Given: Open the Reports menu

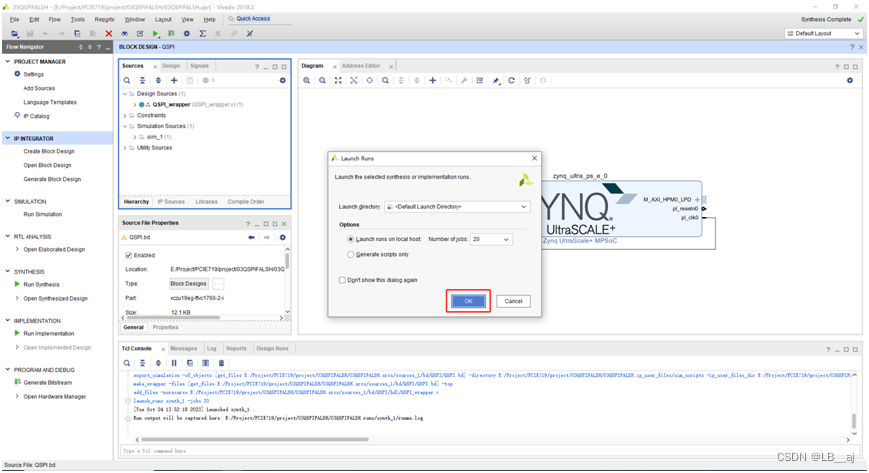Looking at the screenshot, I should (104, 19).
